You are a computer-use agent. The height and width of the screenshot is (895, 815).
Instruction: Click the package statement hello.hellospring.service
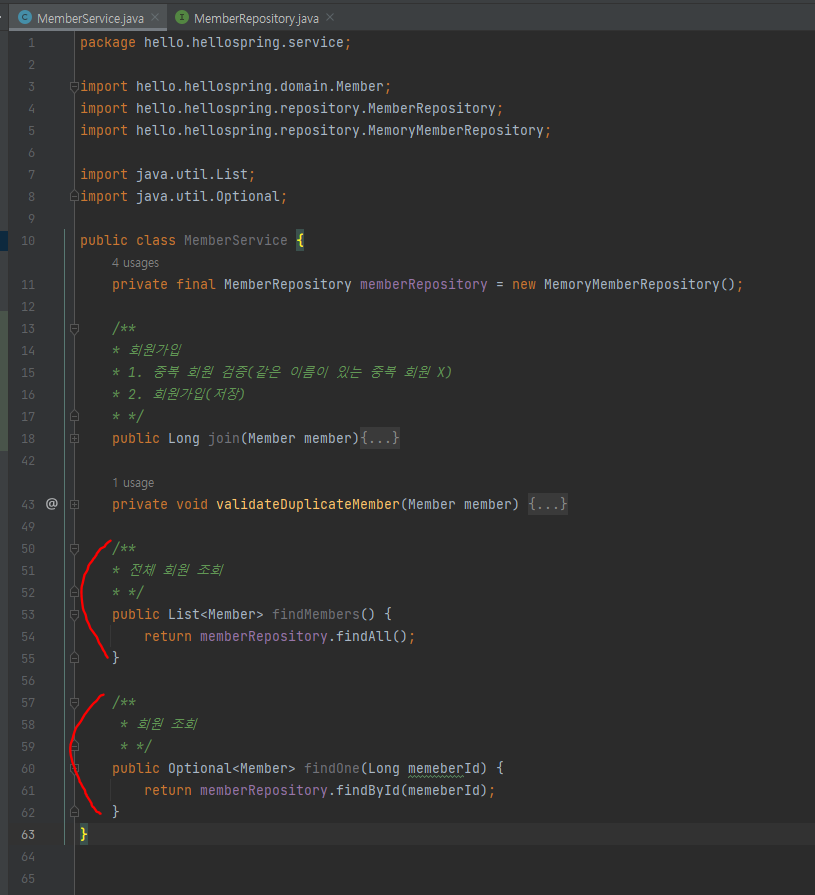point(215,43)
